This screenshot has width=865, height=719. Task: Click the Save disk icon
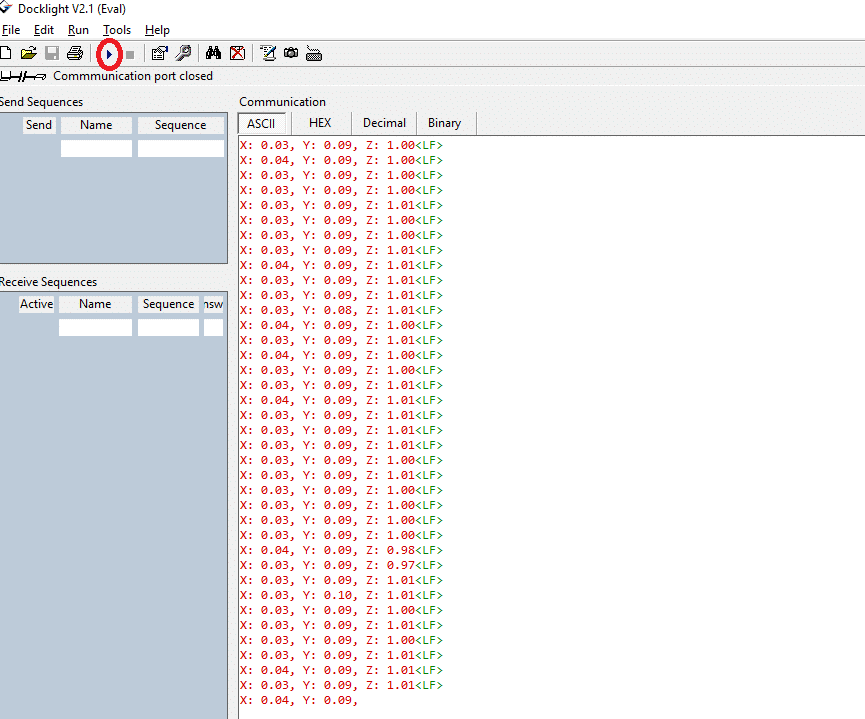tap(51, 53)
